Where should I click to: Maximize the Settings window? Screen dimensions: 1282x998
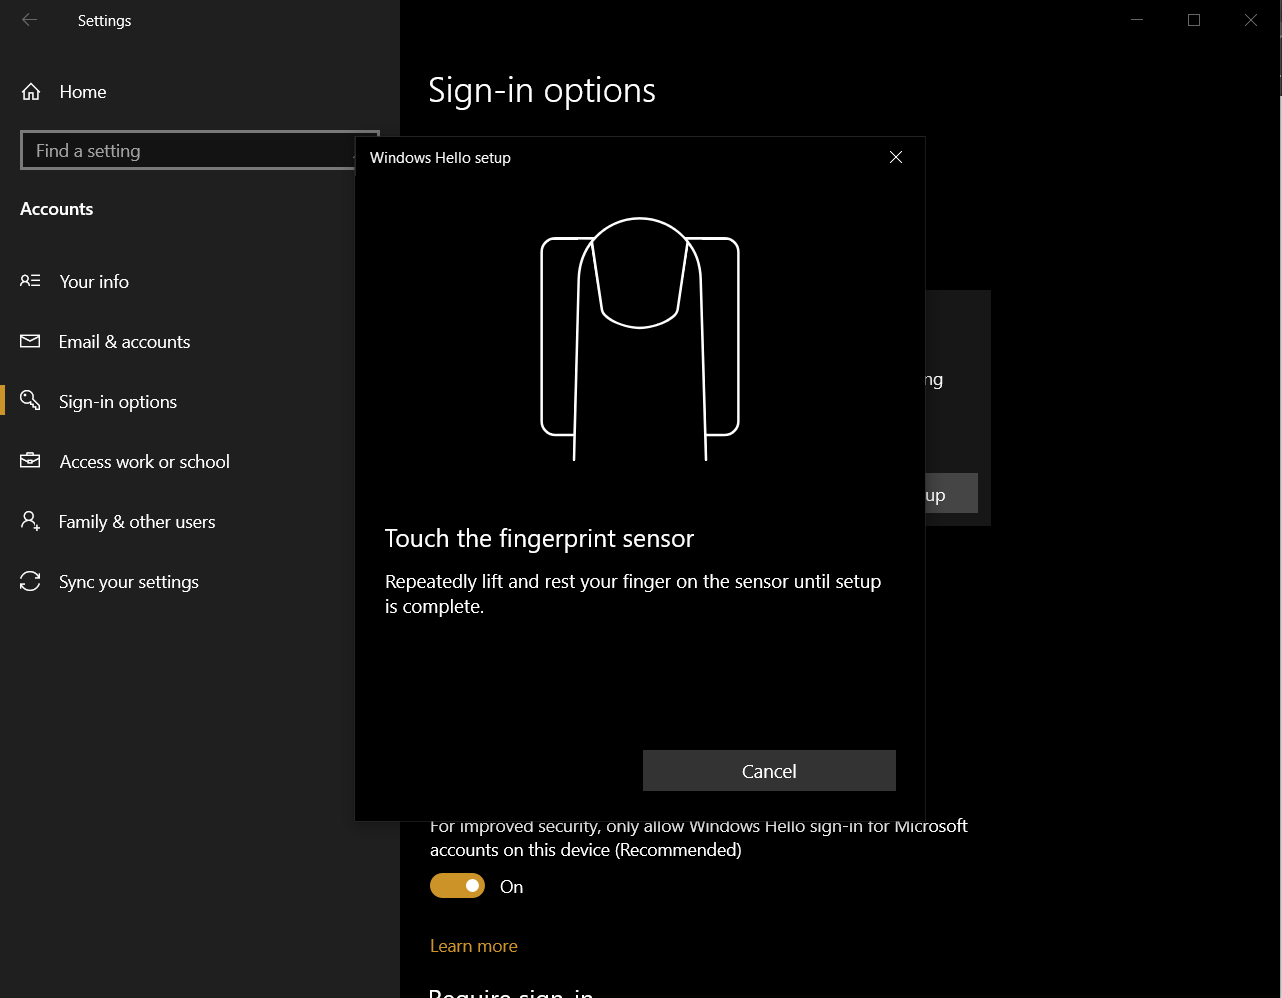point(1194,19)
